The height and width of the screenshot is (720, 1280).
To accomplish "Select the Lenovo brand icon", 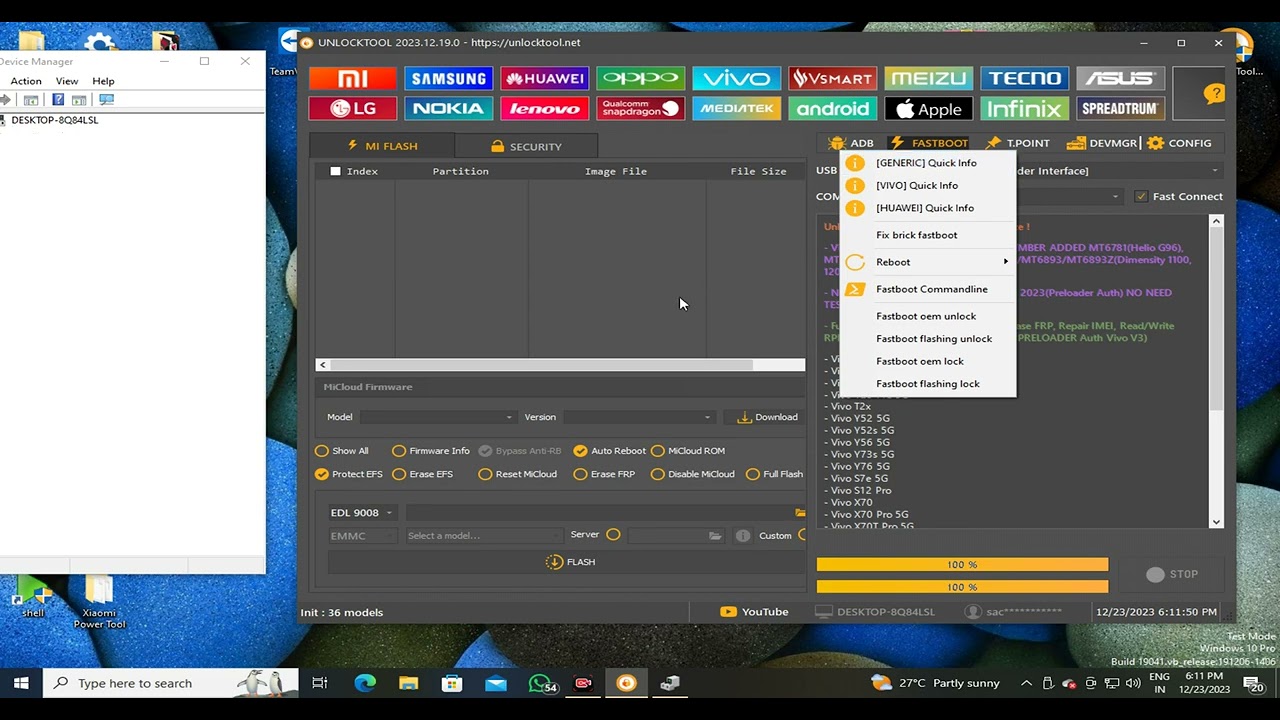I will click(x=544, y=108).
